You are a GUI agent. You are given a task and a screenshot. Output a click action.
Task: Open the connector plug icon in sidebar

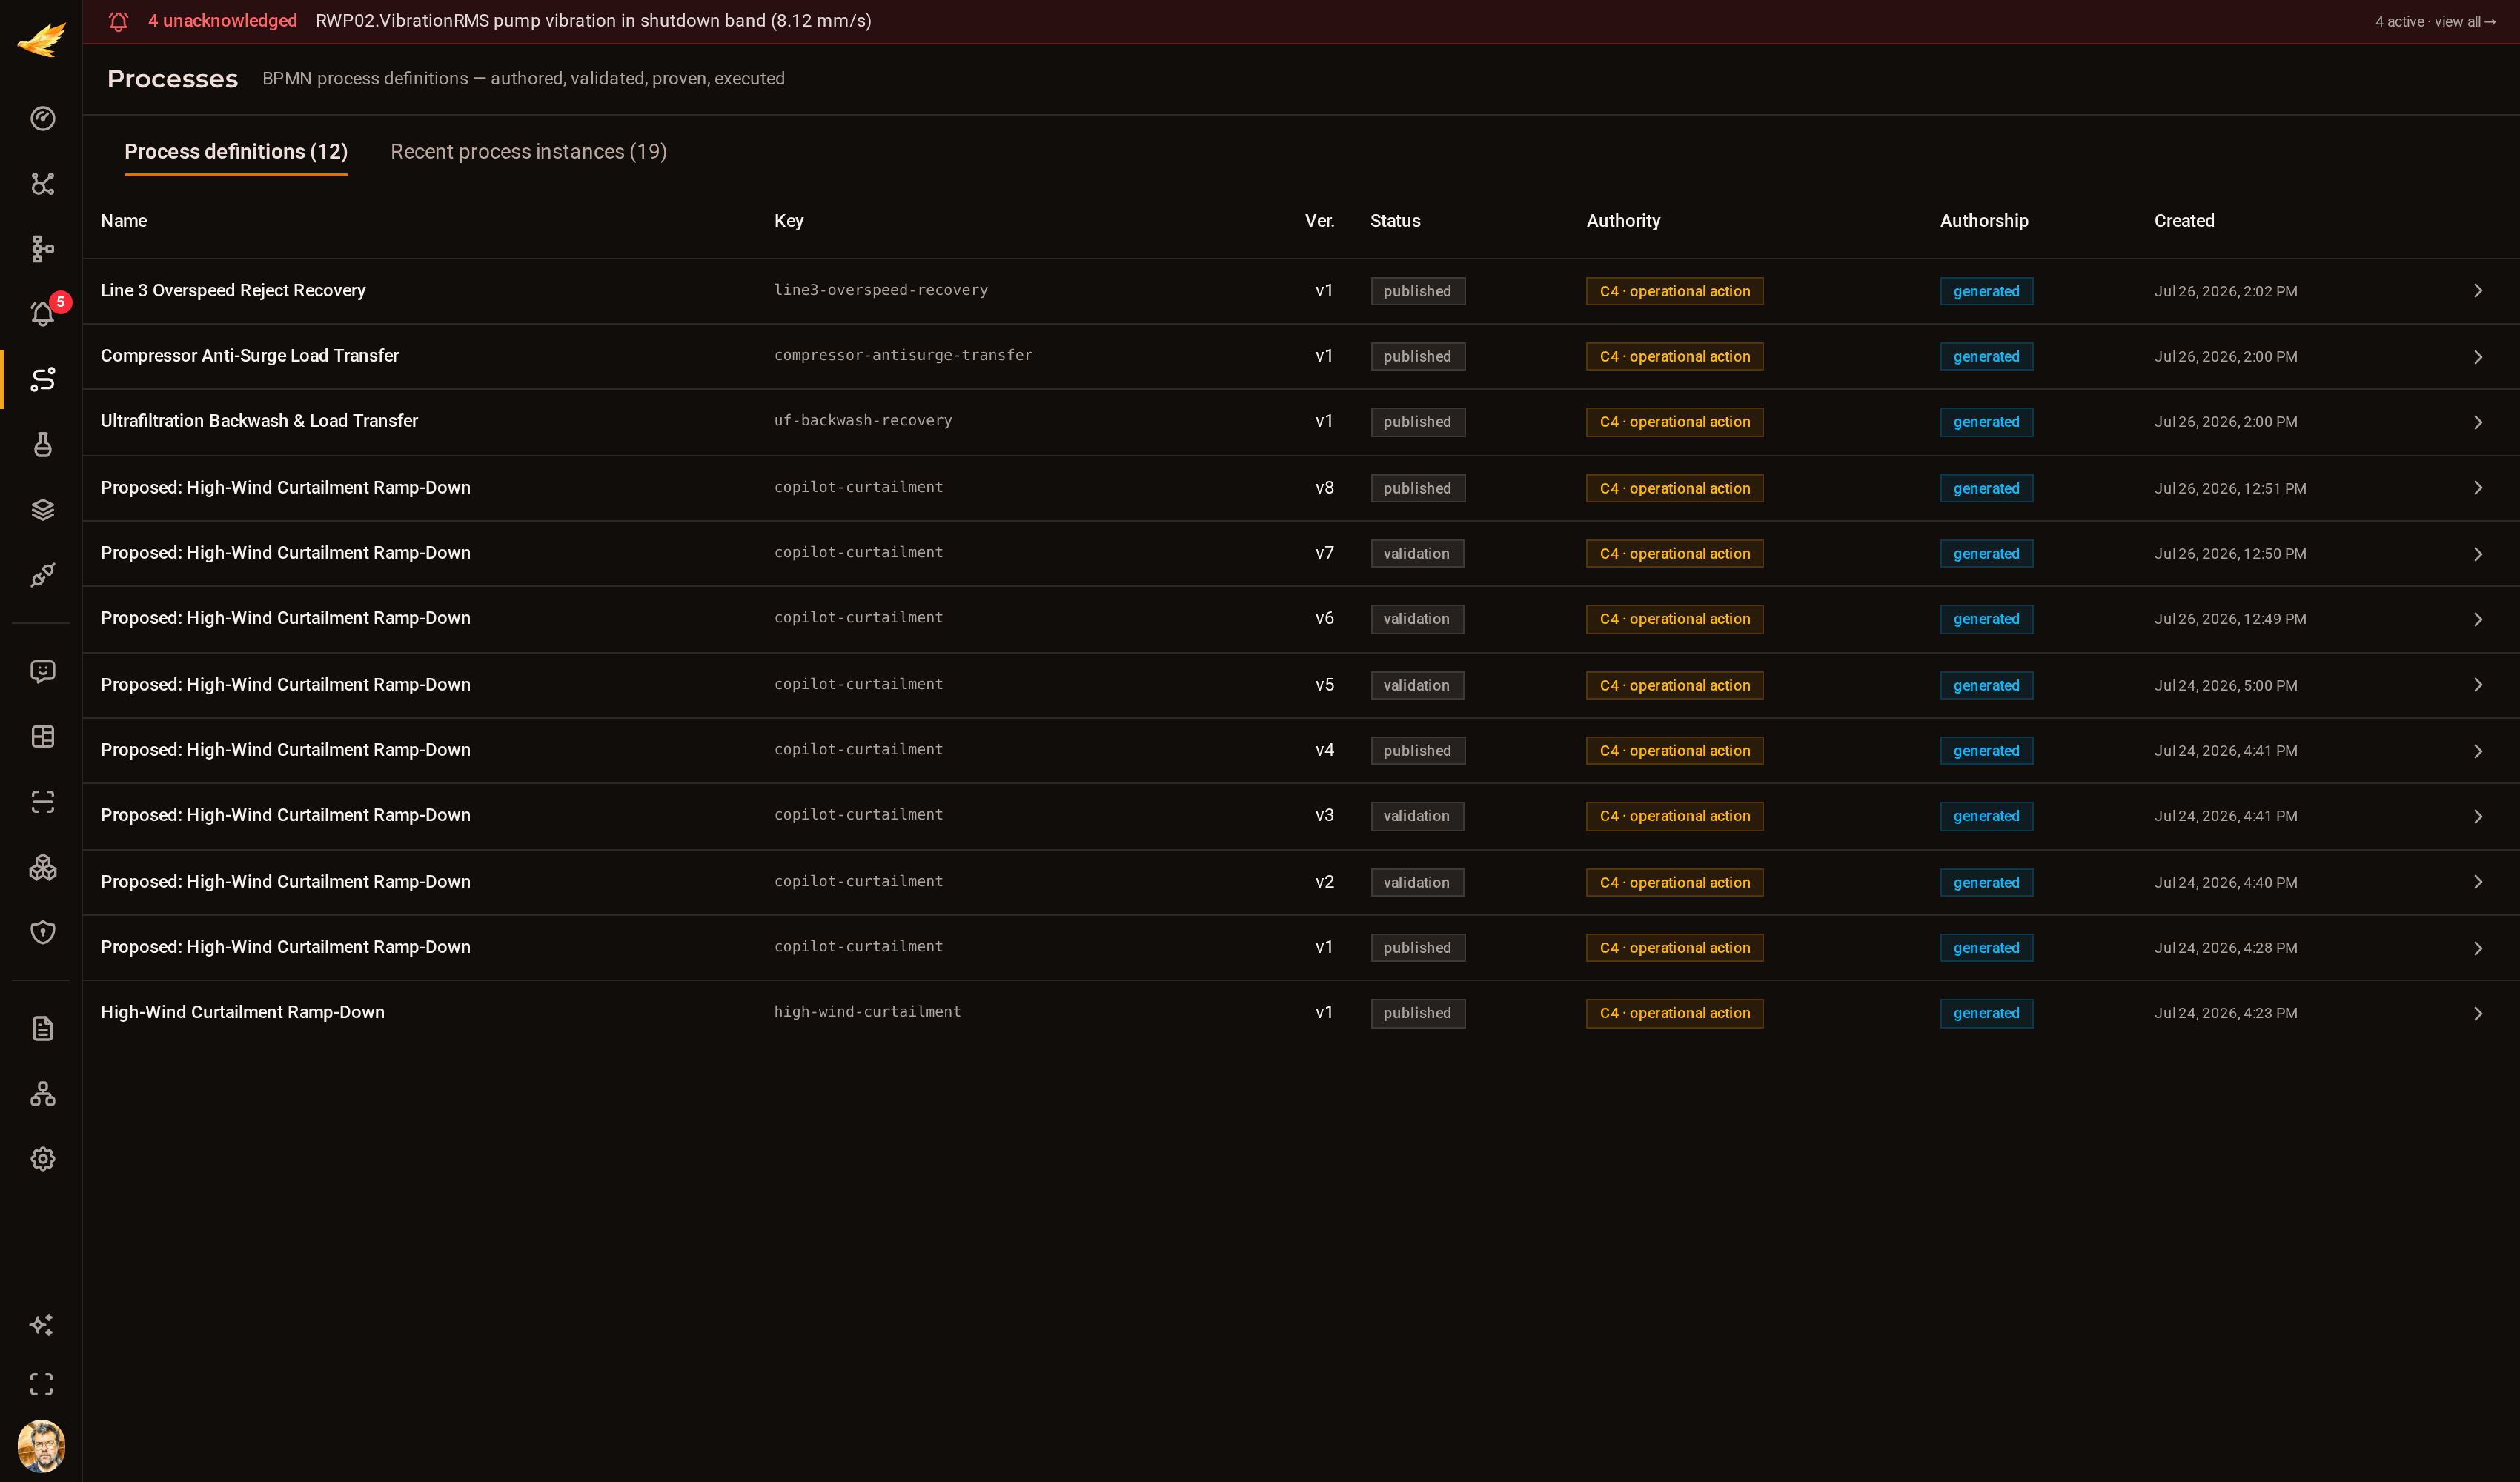click(42, 575)
